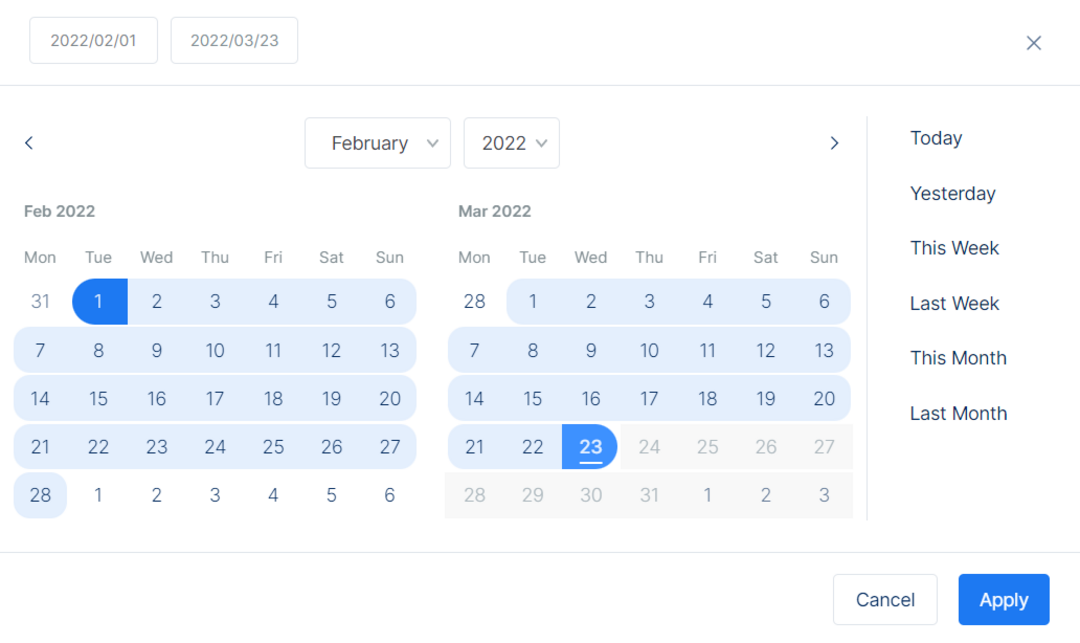Advance to next month with right arrow
The height and width of the screenshot is (643, 1080).
click(834, 143)
